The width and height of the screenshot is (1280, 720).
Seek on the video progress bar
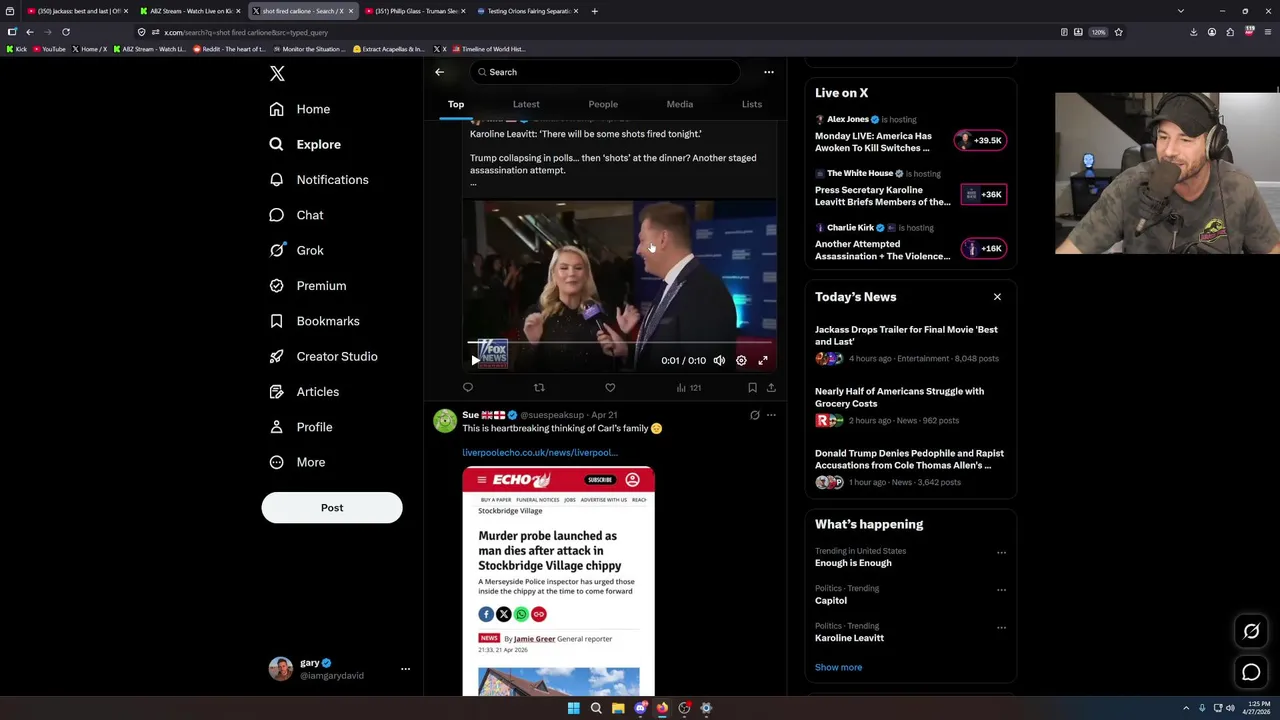620,343
